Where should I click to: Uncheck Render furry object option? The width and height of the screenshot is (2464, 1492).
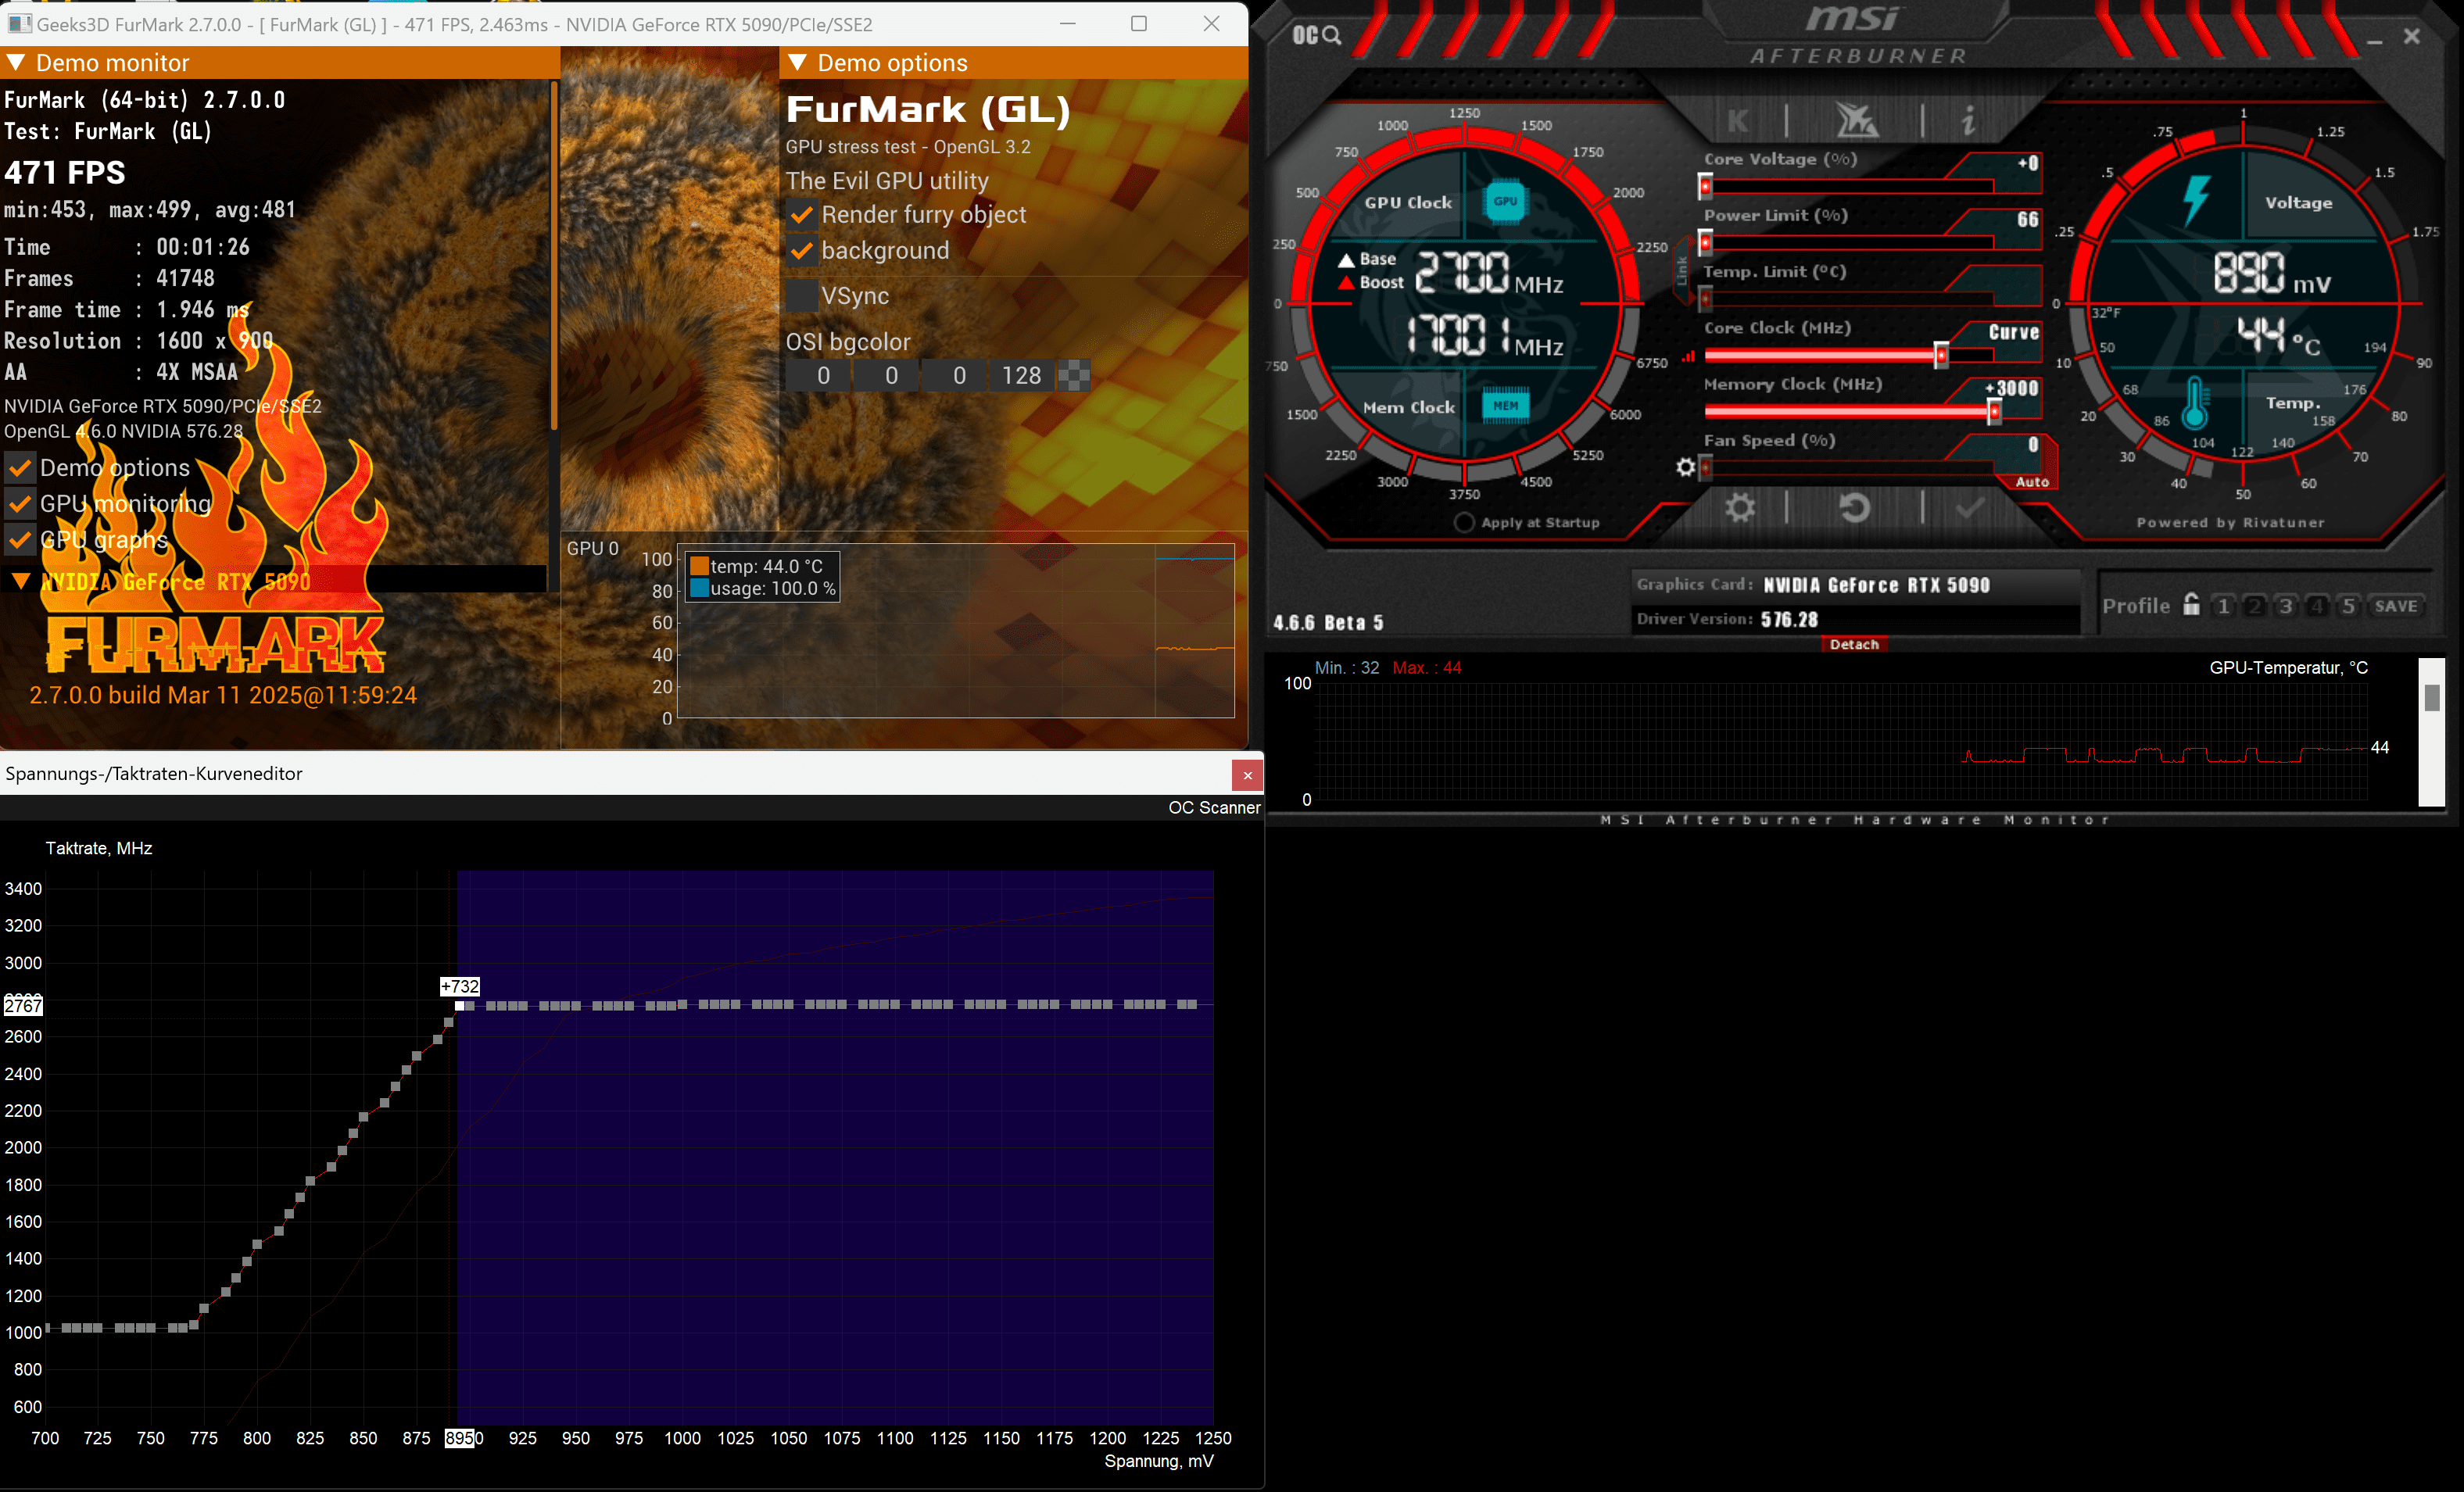coord(801,215)
